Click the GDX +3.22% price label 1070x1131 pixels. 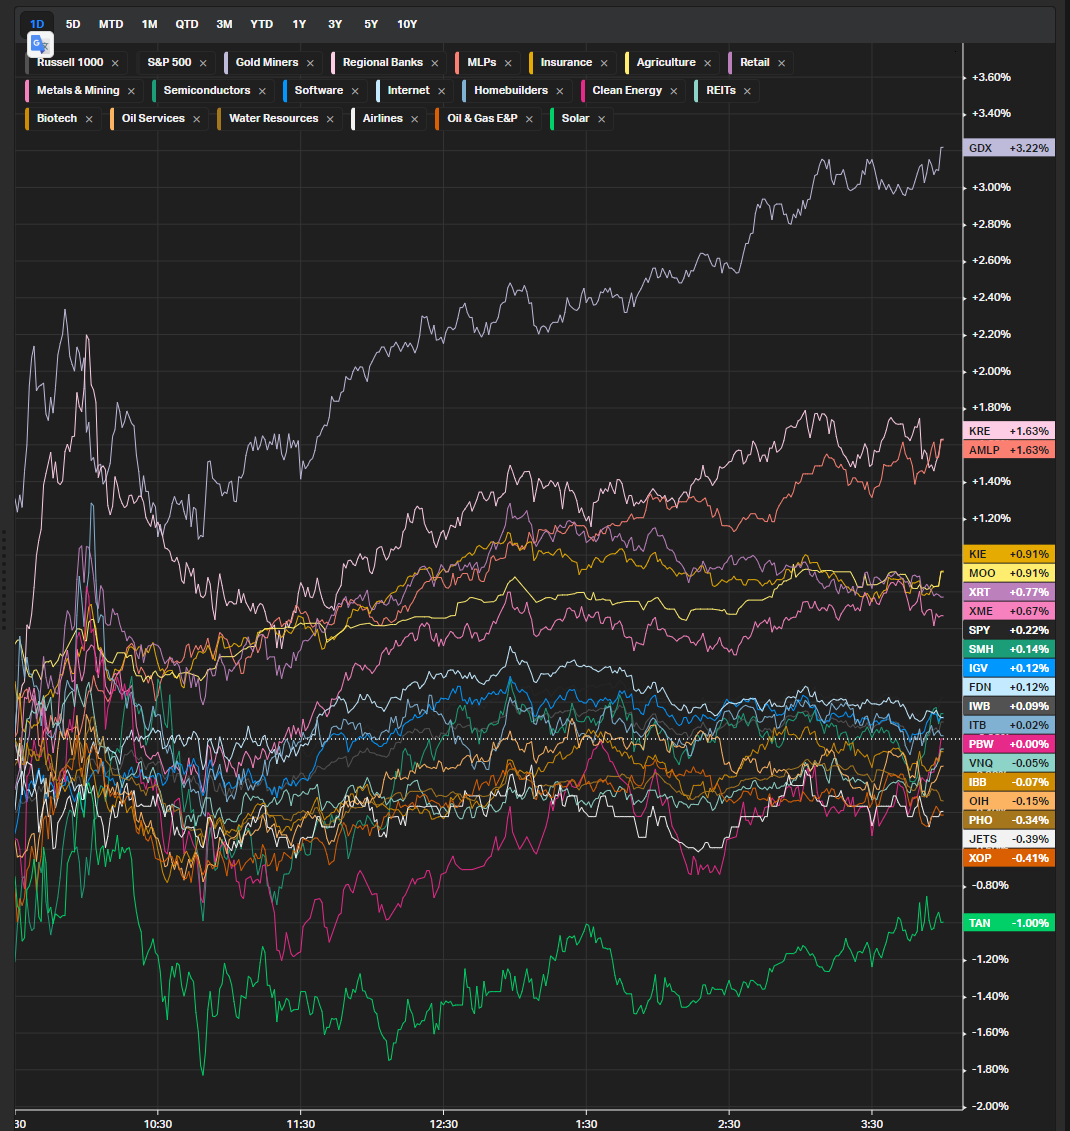[1008, 148]
